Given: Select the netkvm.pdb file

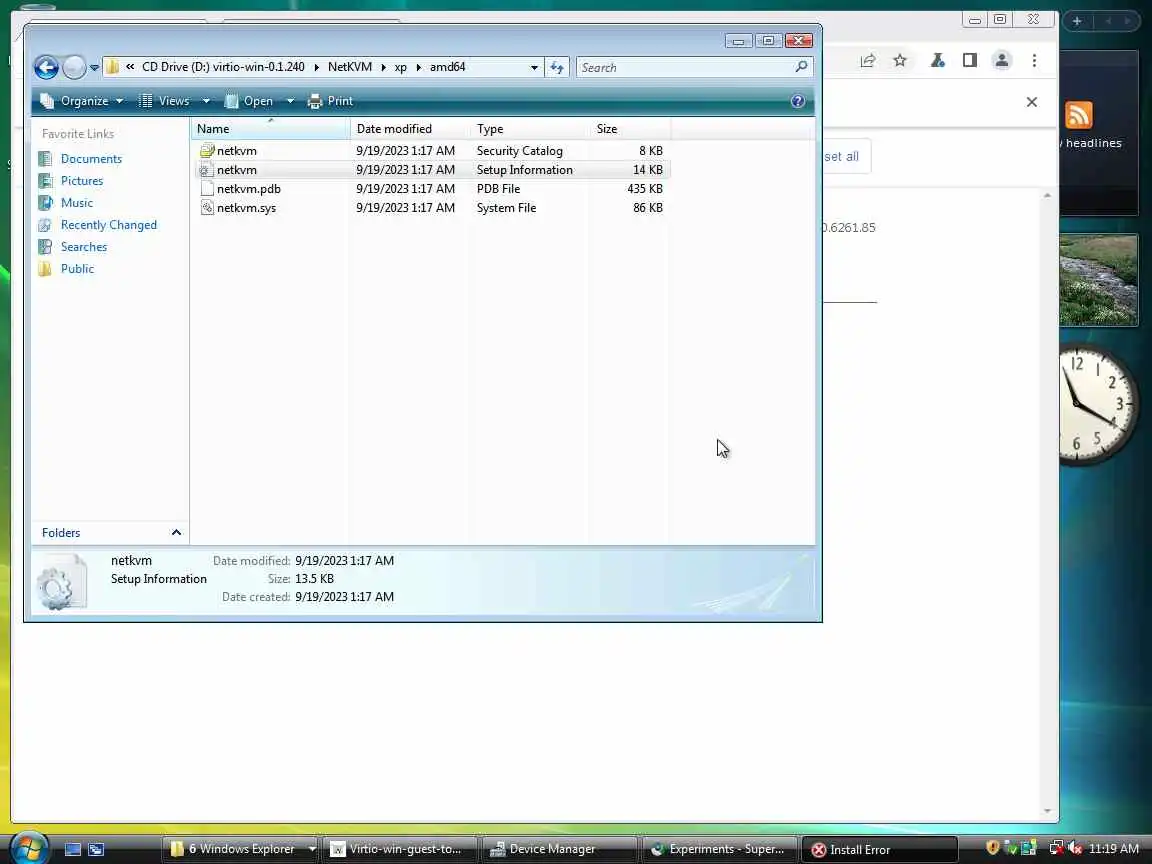Looking at the screenshot, I should point(432,189).
